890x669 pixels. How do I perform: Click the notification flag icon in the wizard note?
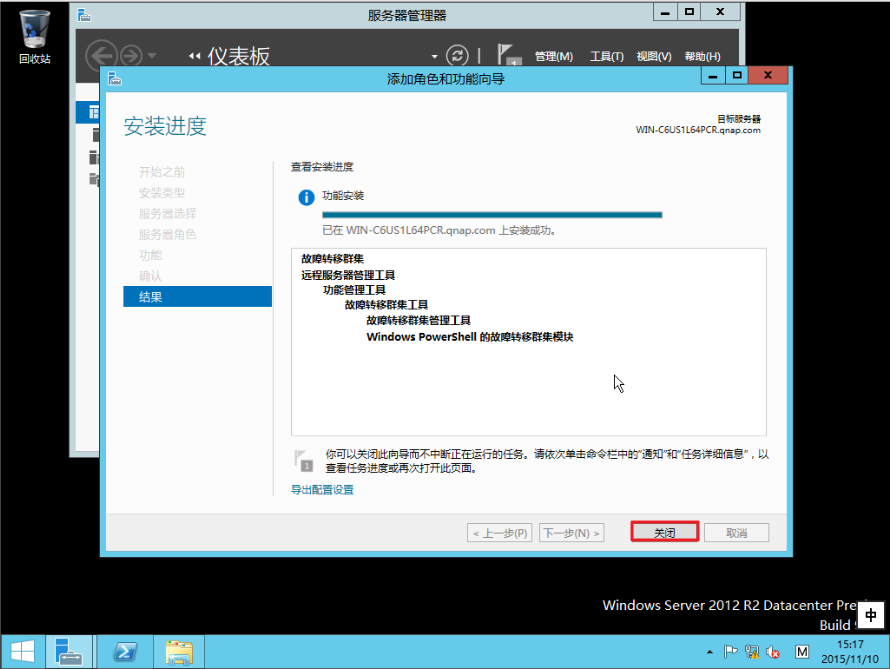point(304,460)
